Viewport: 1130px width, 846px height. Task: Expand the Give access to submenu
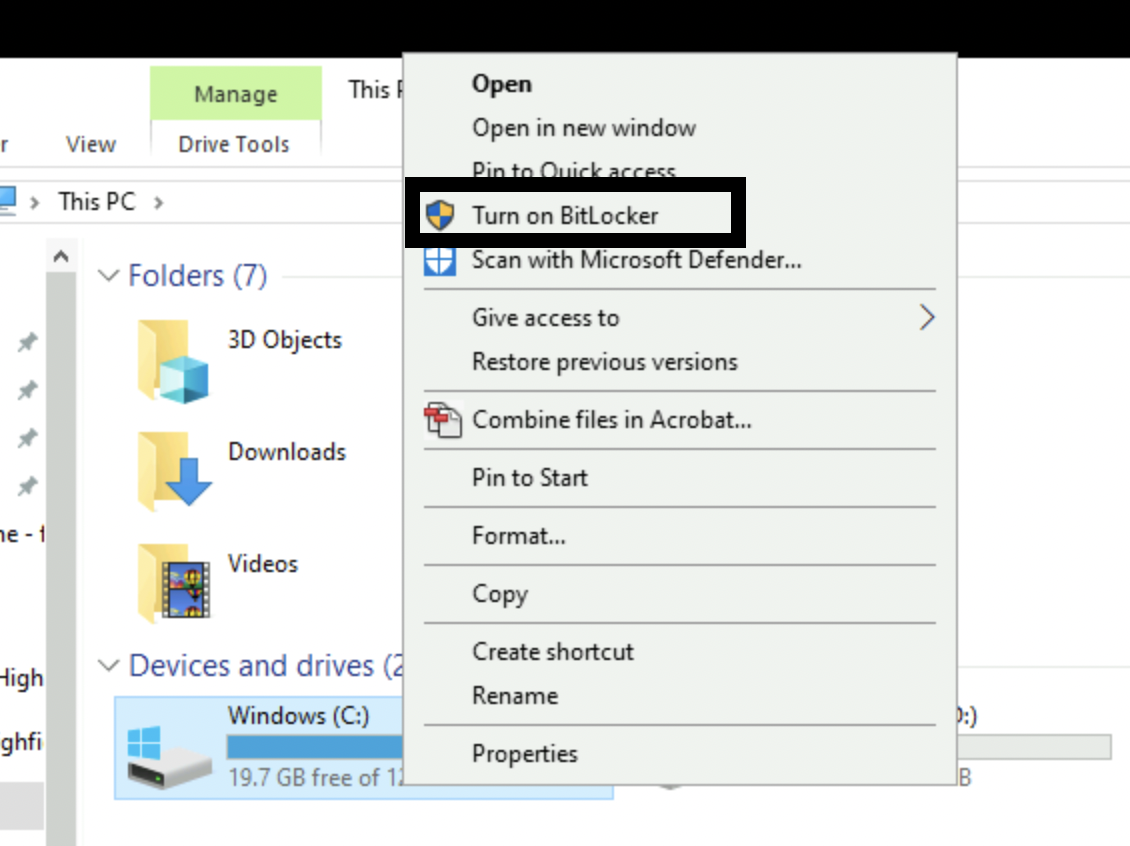pos(926,317)
